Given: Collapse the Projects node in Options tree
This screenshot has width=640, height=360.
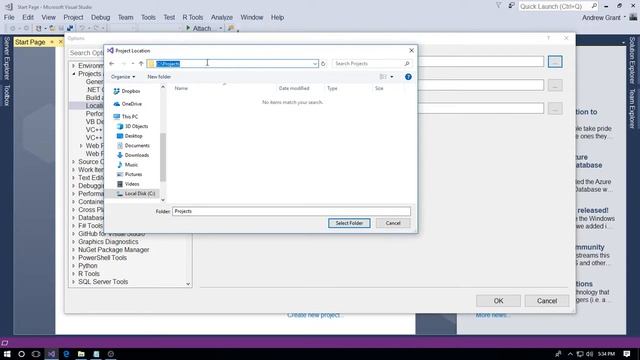Looking at the screenshot, I should tap(73, 74).
